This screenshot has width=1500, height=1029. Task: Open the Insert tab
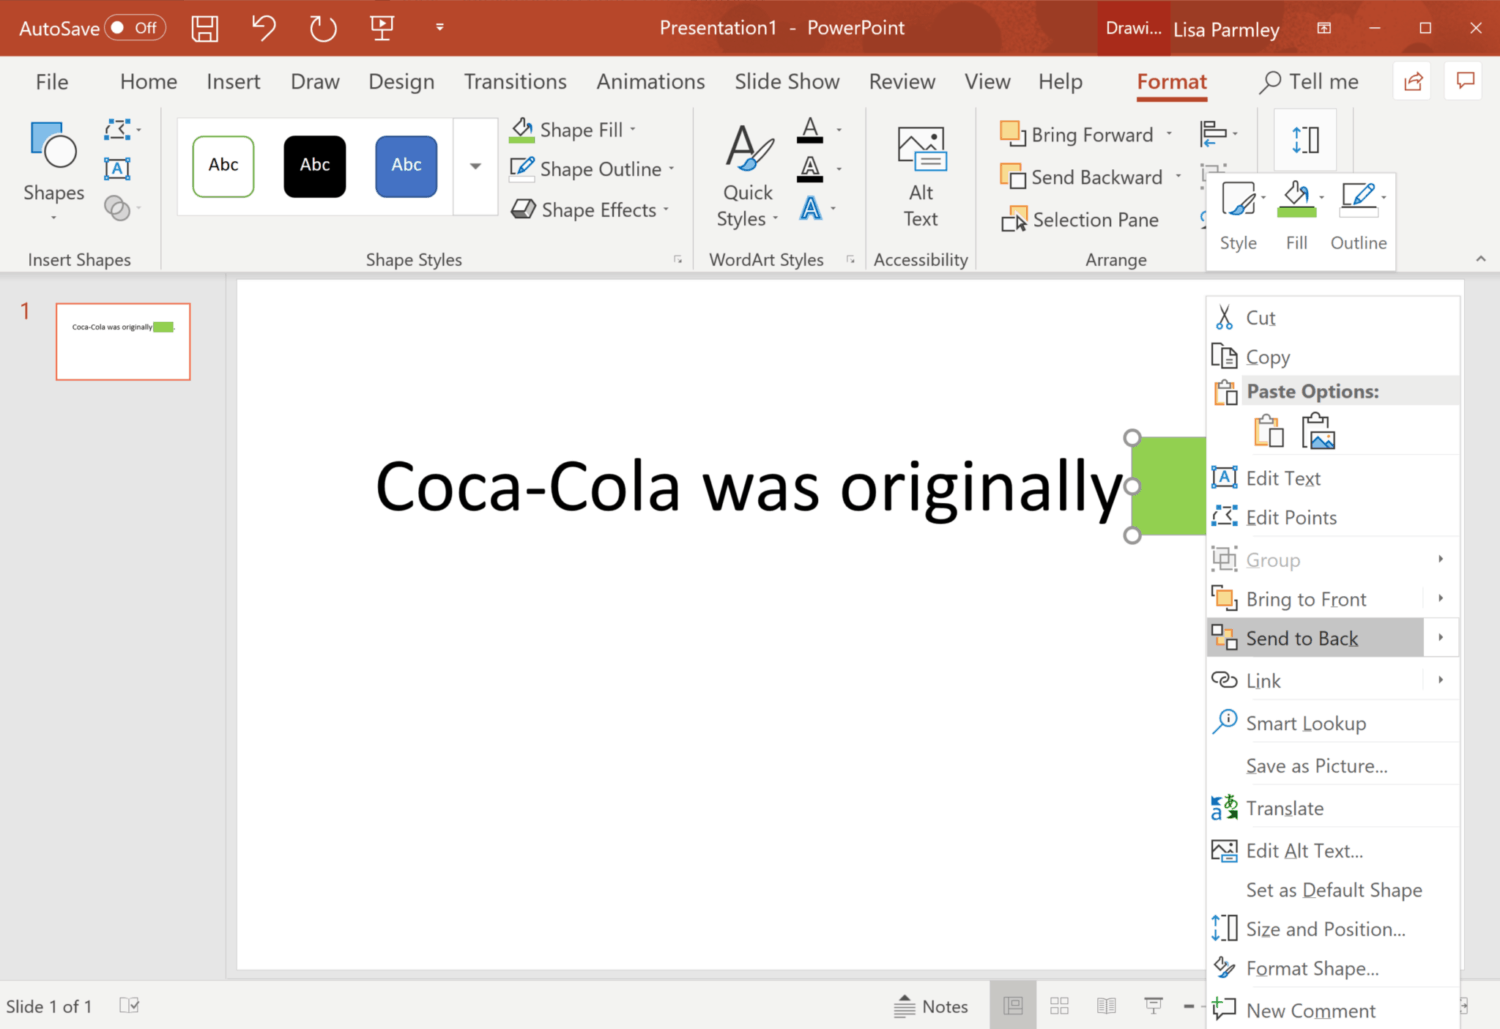(233, 82)
